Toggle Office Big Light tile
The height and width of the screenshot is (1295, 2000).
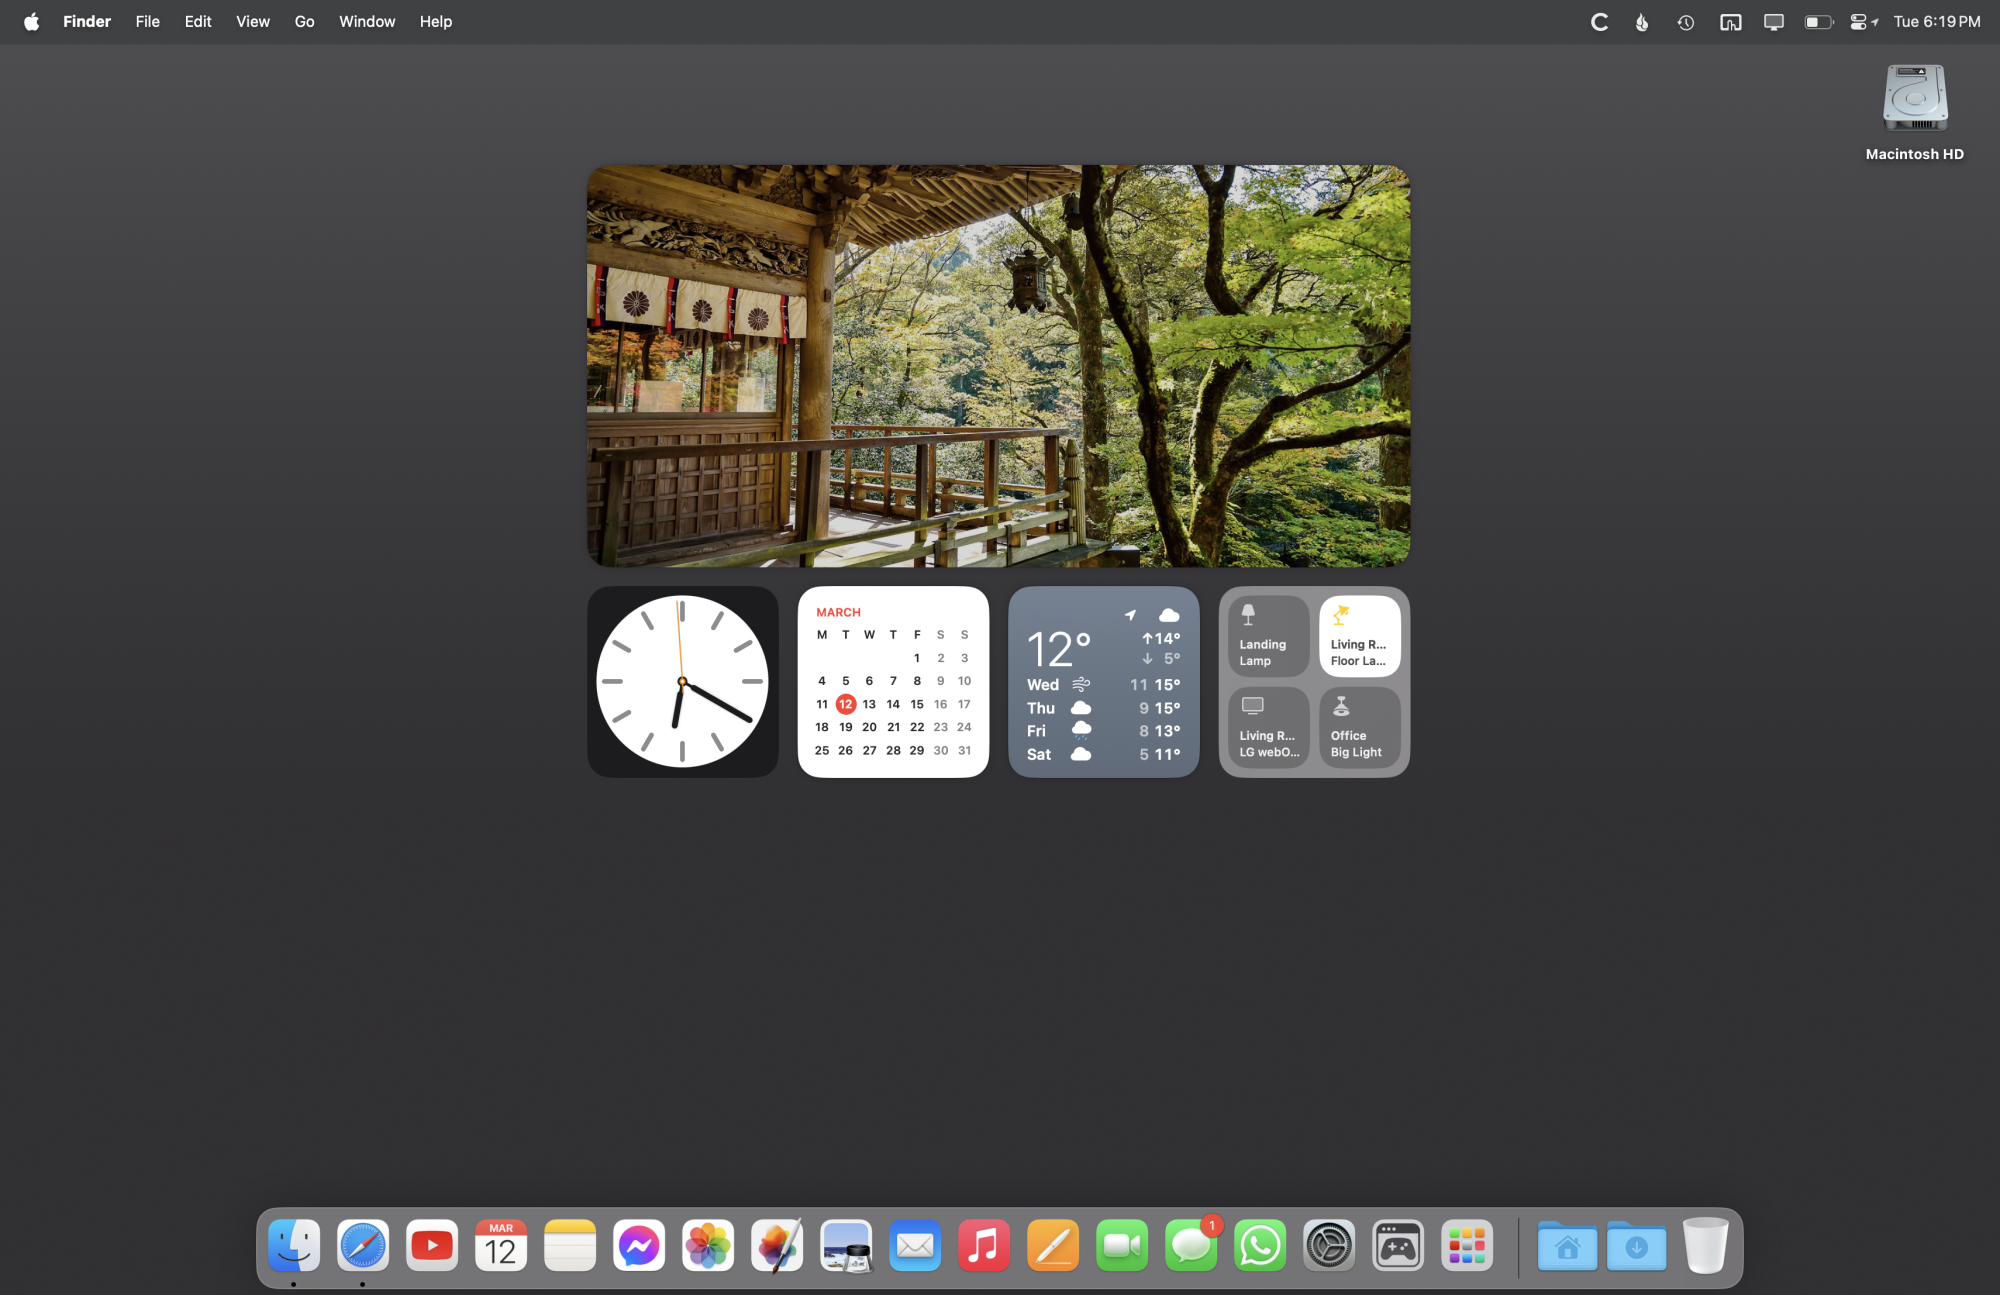pyautogui.click(x=1359, y=727)
